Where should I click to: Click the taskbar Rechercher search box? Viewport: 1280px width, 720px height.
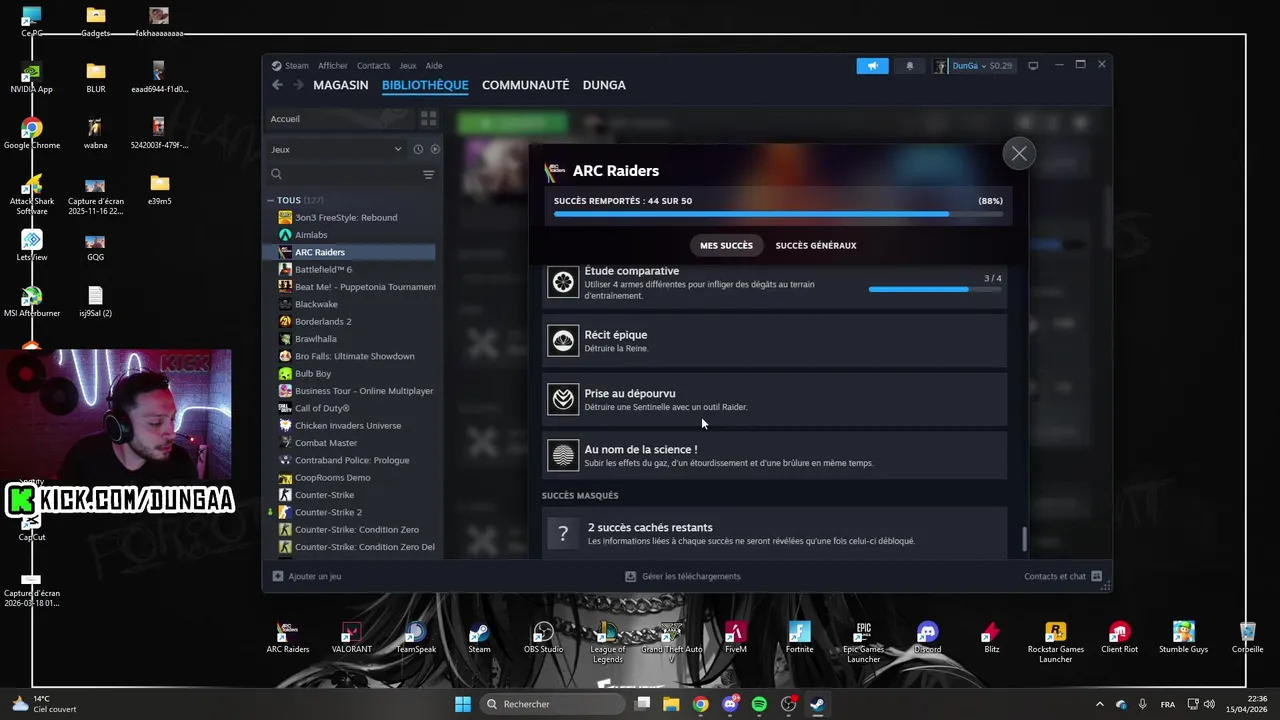[x=551, y=704]
